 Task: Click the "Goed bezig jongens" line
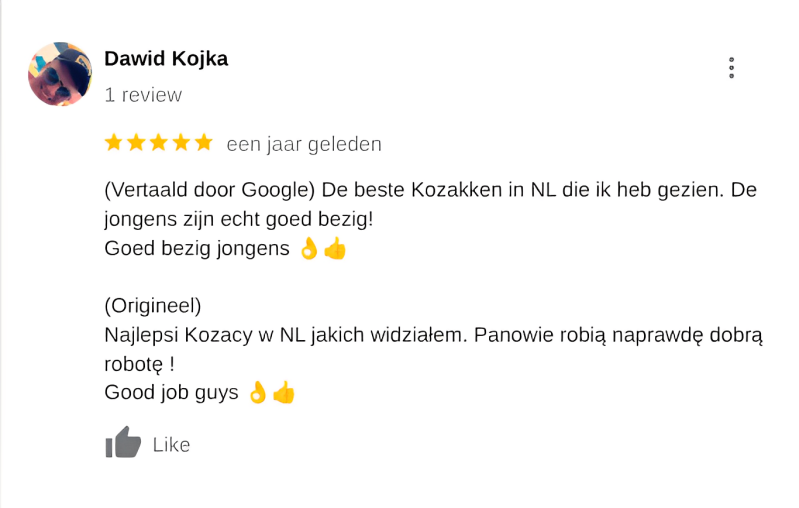(196, 249)
